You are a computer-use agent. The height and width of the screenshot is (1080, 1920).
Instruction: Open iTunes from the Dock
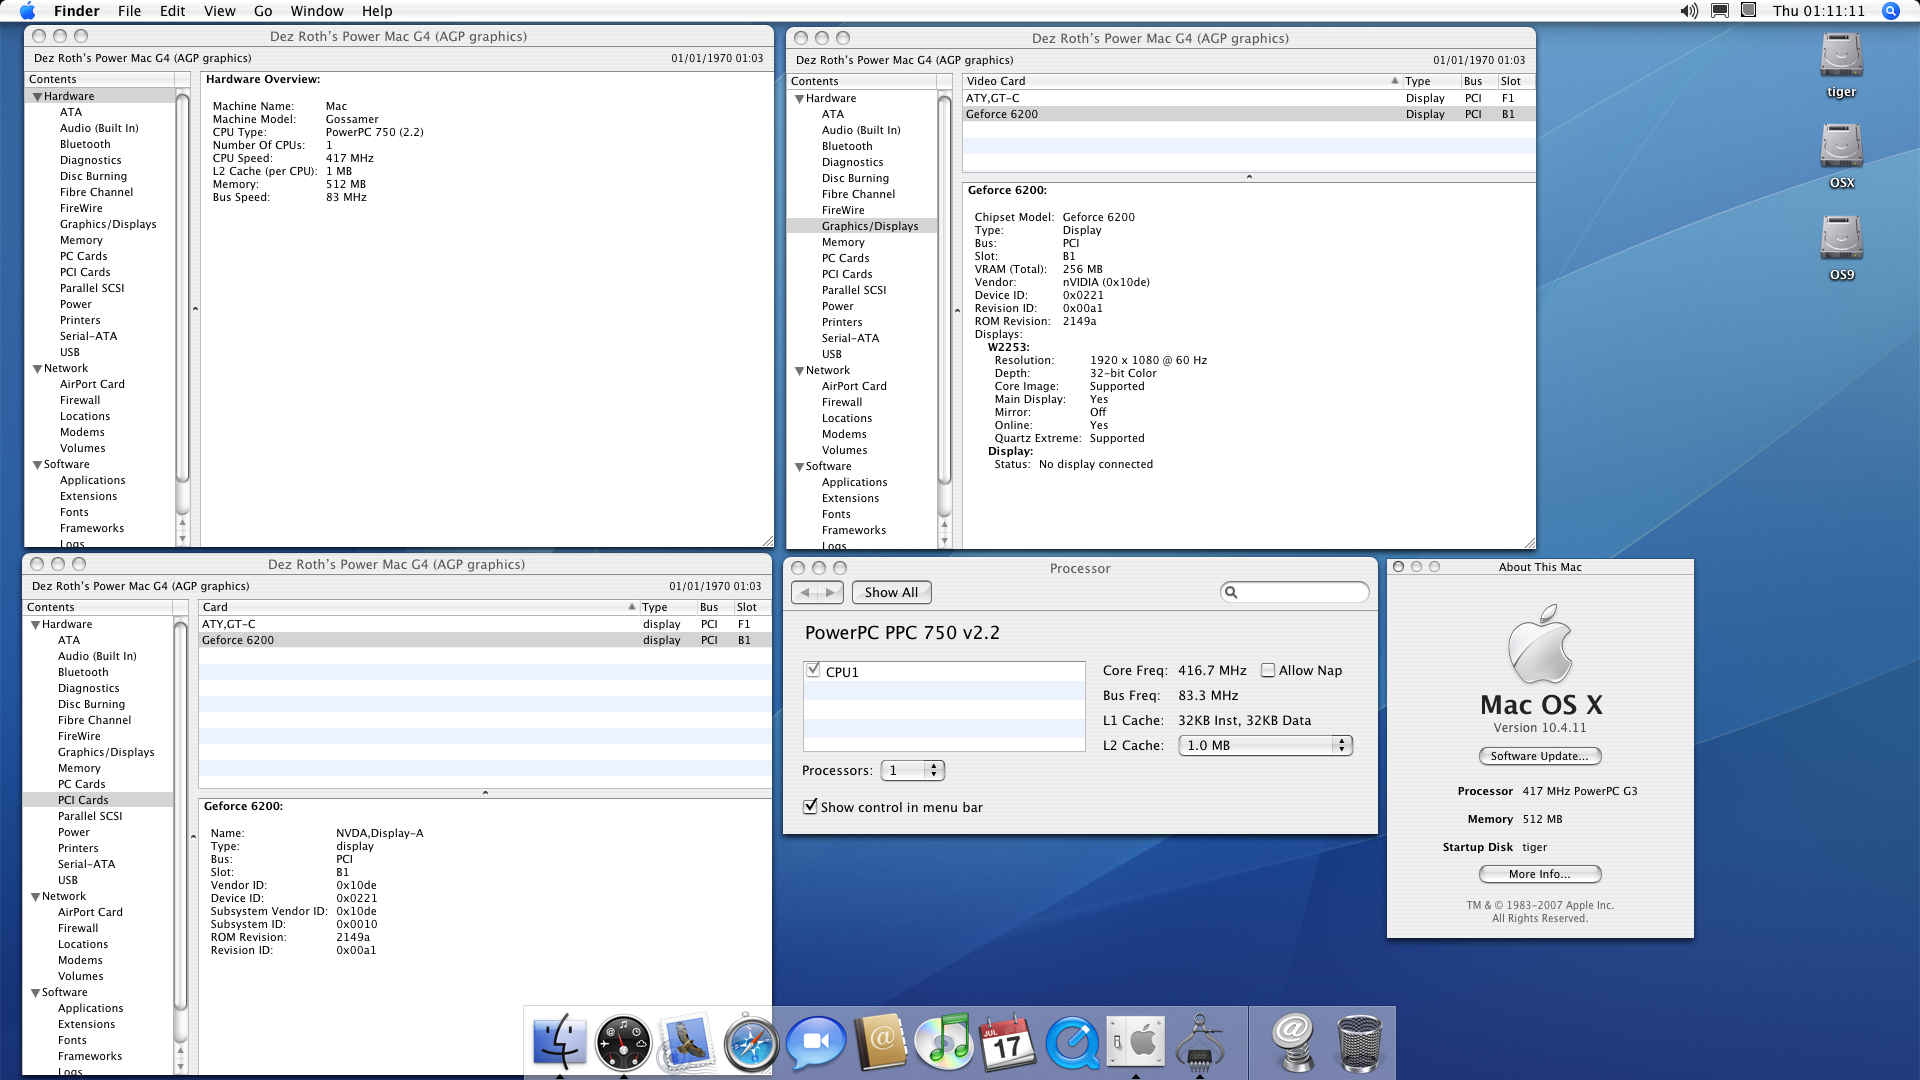(944, 1042)
